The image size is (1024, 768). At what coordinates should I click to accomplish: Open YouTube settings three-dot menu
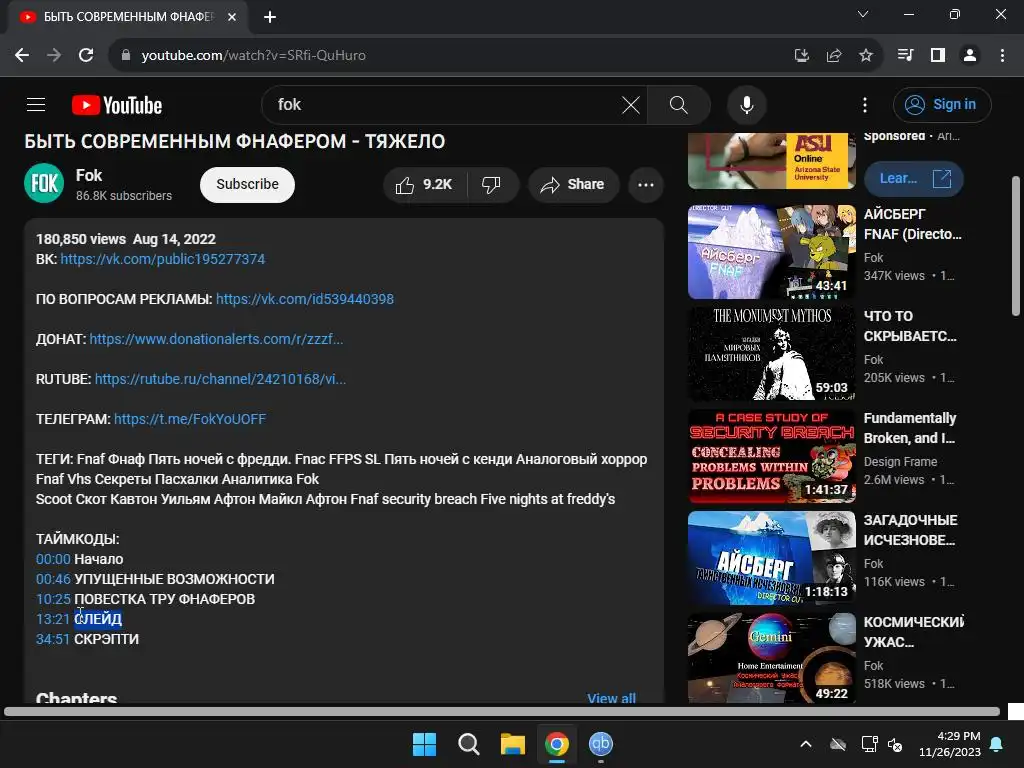[865, 104]
